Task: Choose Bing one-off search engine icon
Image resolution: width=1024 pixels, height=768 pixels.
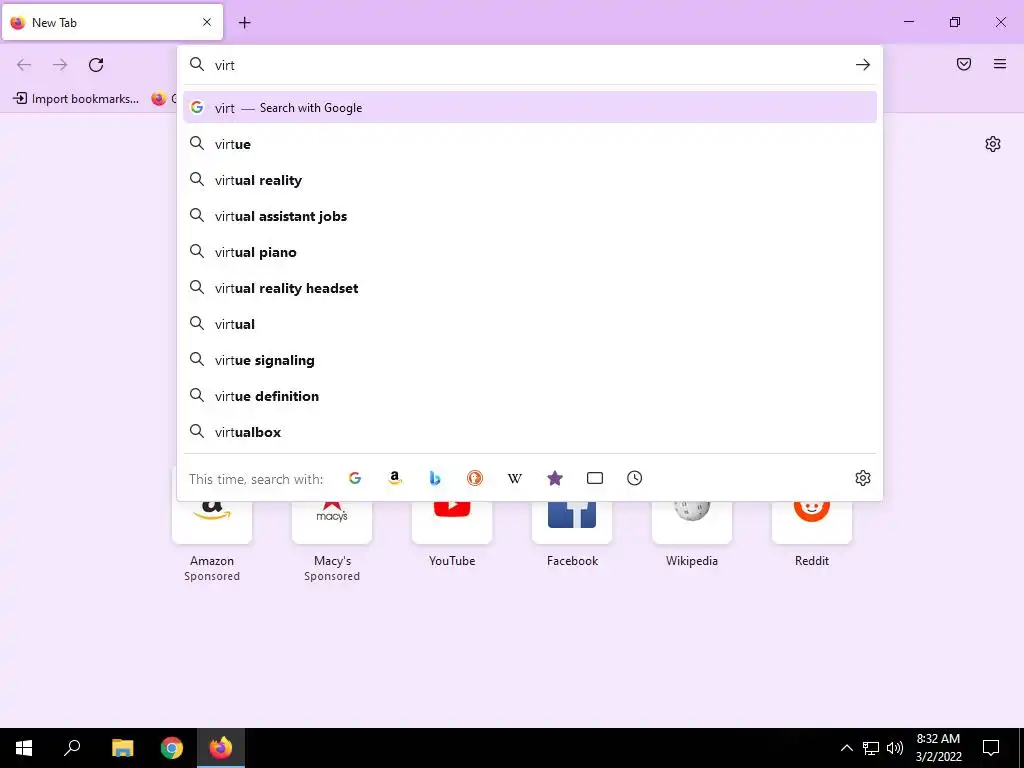Action: (435, 478)
